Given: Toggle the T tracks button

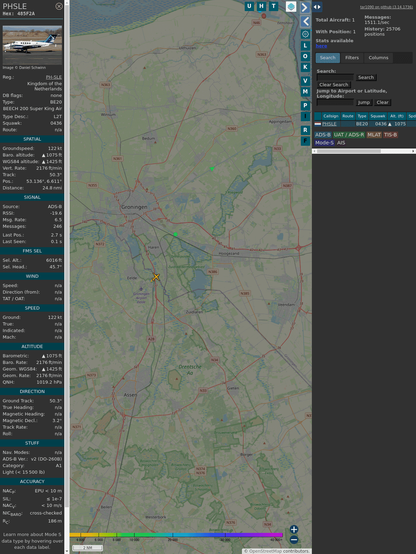Looking at the screenshot, I should pos(274,6).
